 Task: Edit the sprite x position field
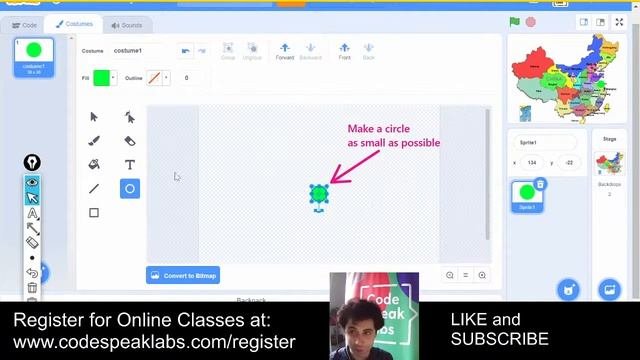(532, 162)
